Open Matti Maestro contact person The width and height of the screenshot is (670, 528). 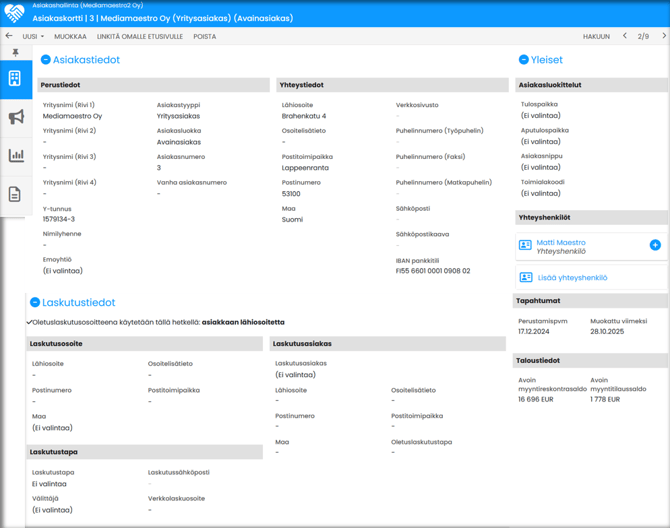point(561,243)
